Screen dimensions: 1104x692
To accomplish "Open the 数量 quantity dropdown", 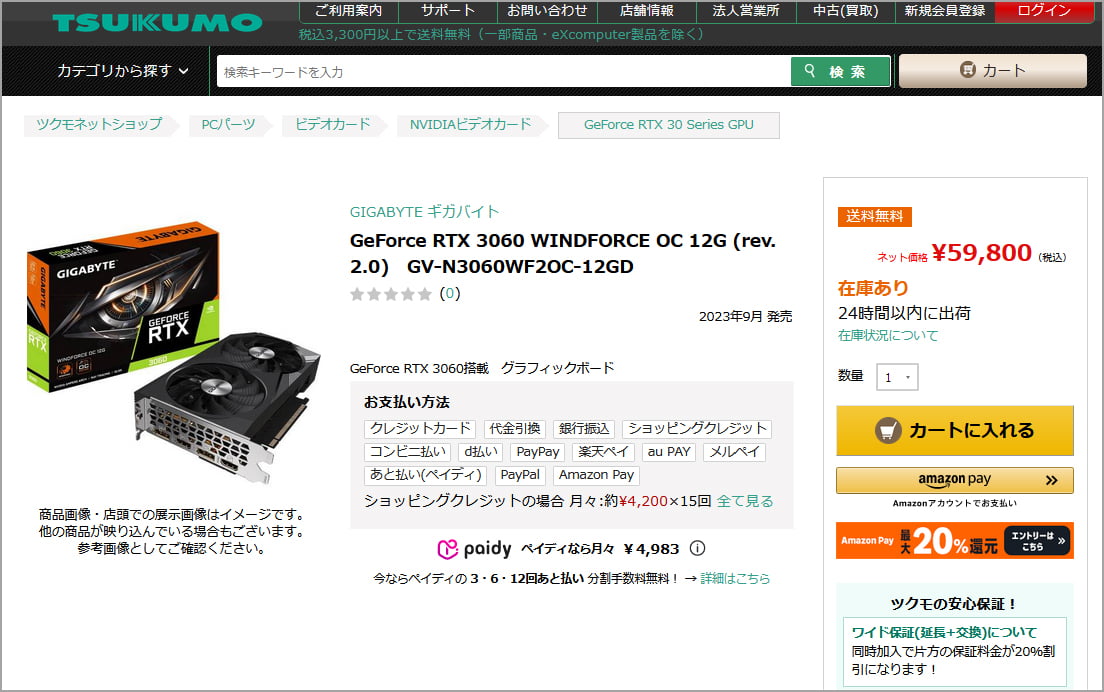I will pyautogui.click(x=897, y=377).
